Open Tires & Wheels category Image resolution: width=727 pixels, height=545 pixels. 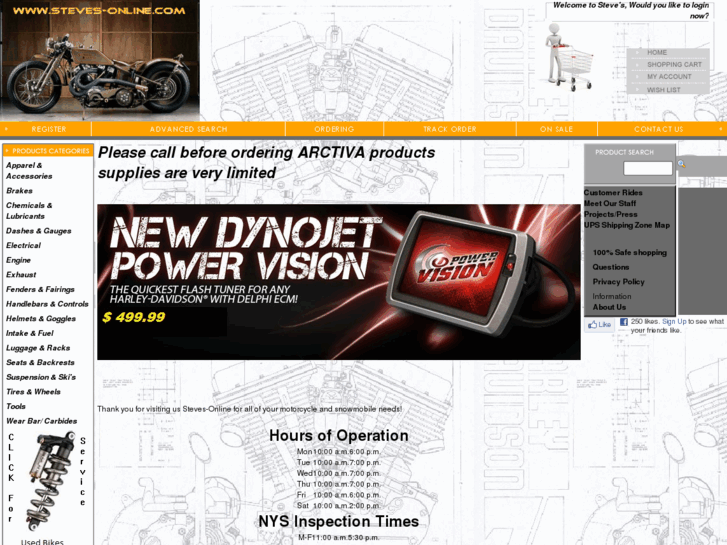pos(33,391)
